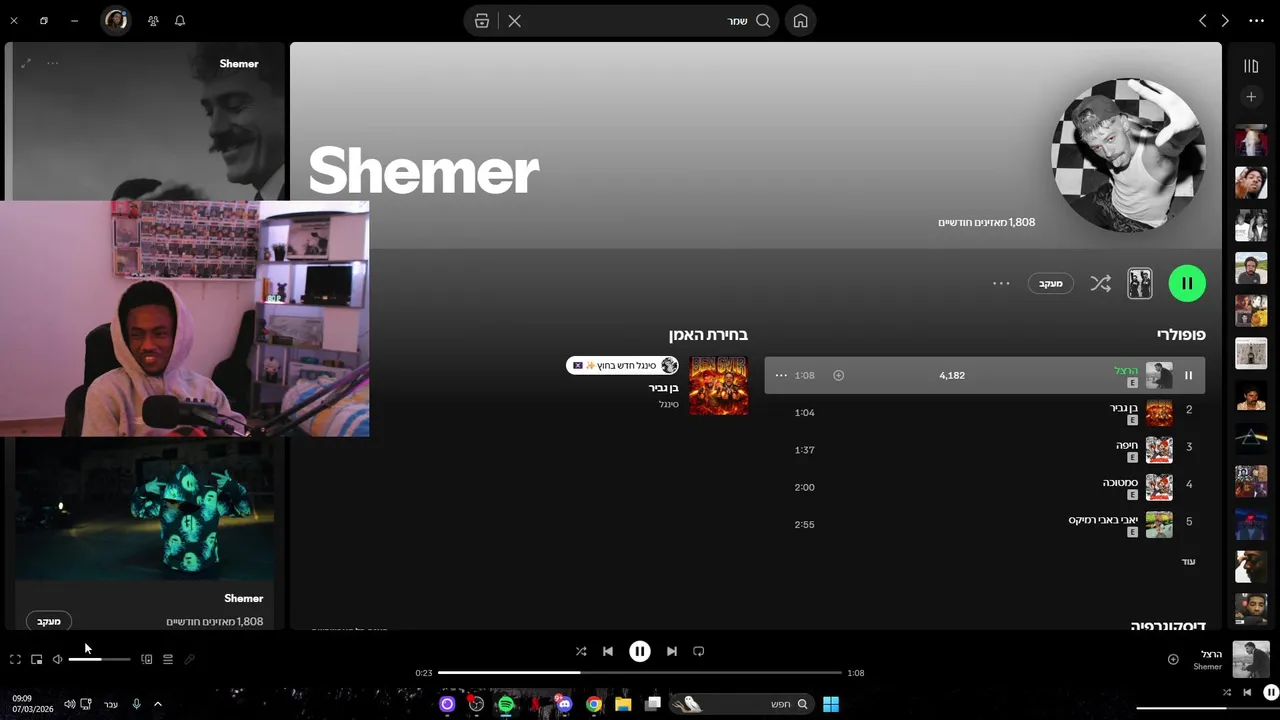Open the Shemer link in bottom player
The width and height of the screenshot is (1280, 720).
1207,667
